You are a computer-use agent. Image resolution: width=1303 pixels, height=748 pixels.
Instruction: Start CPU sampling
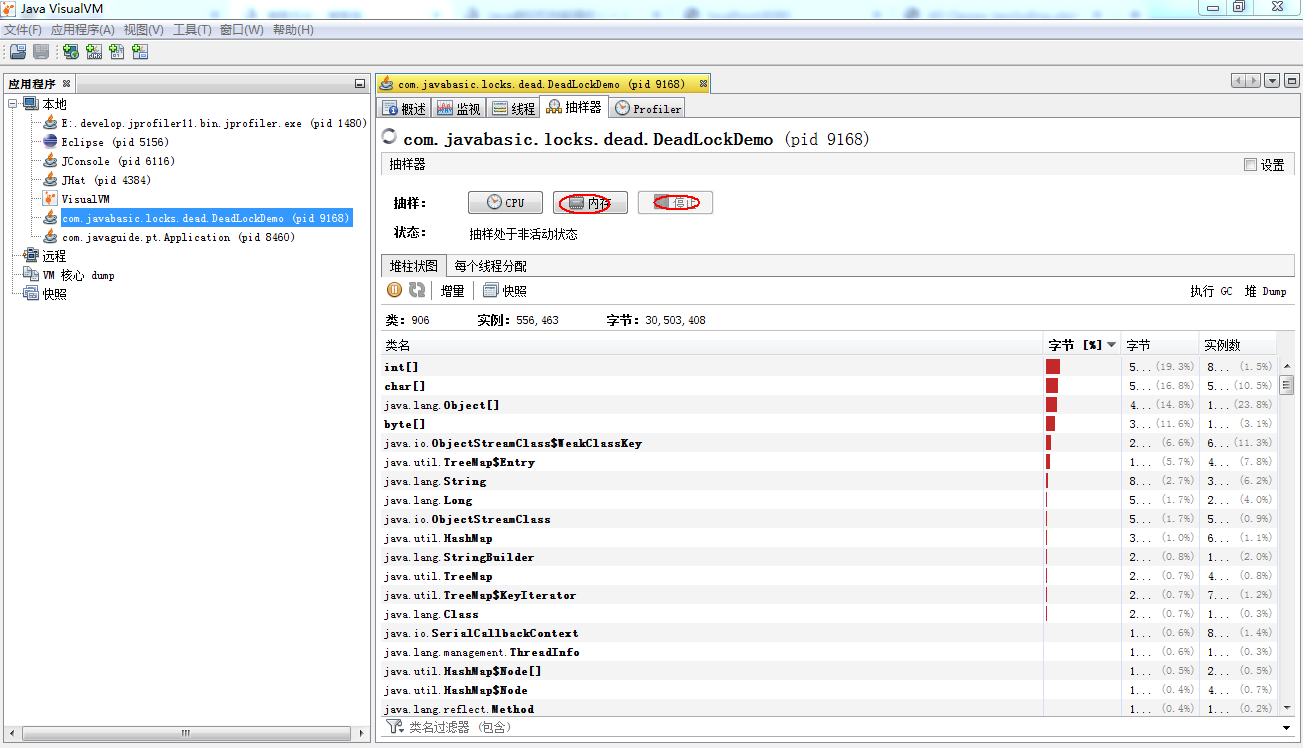[x=505, y=202]
